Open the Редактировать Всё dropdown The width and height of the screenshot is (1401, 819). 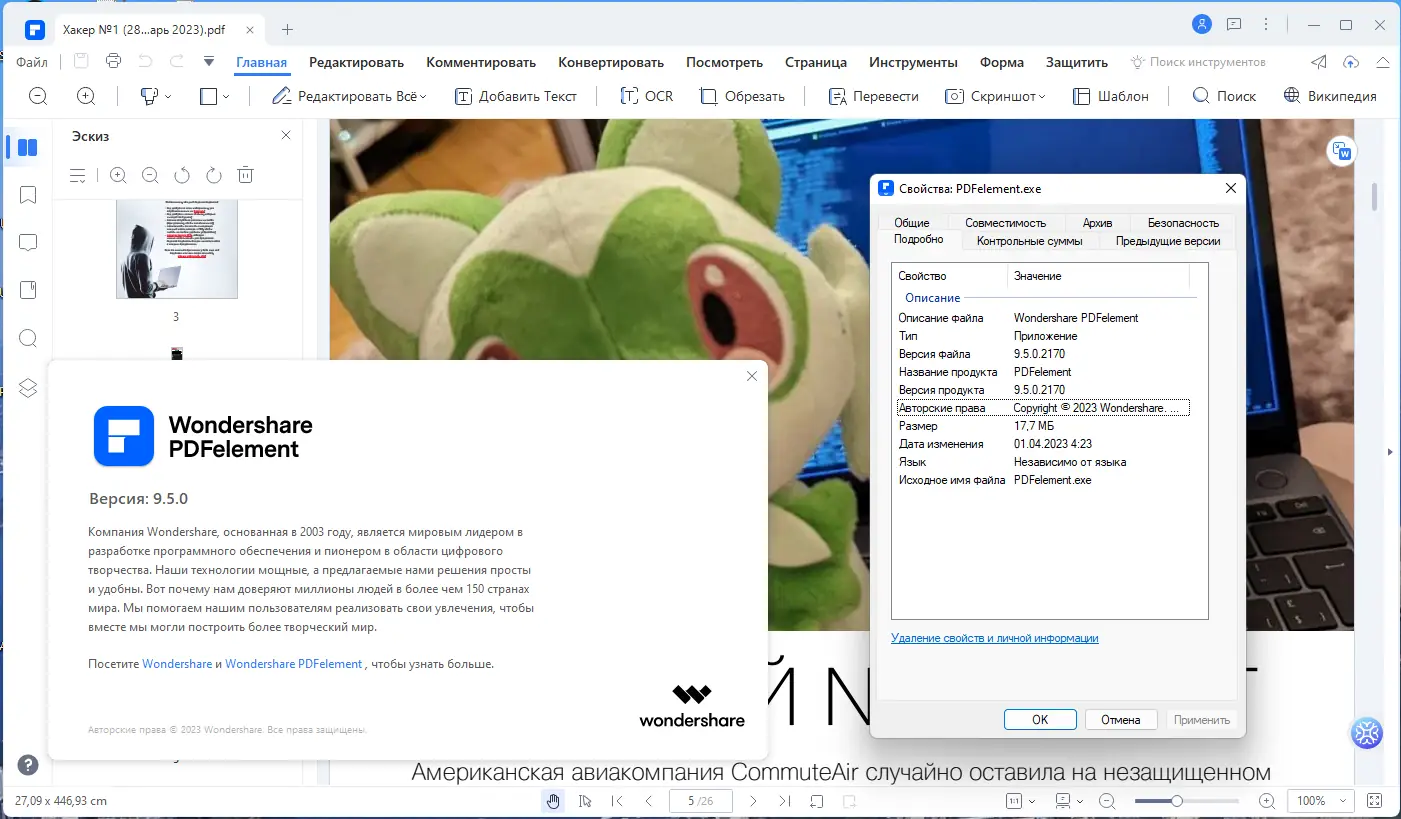pyautogui.click(x=420, y=96)
